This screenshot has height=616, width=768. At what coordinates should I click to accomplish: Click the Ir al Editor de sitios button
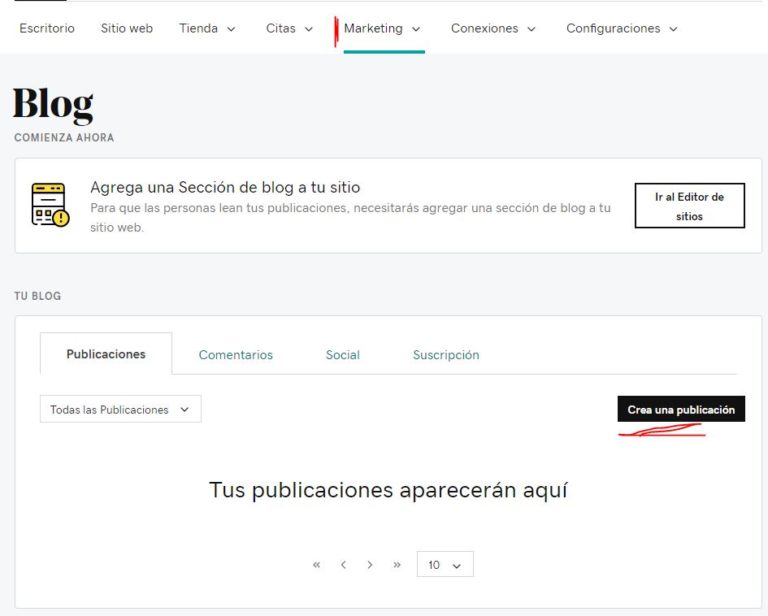pos(690,206)
